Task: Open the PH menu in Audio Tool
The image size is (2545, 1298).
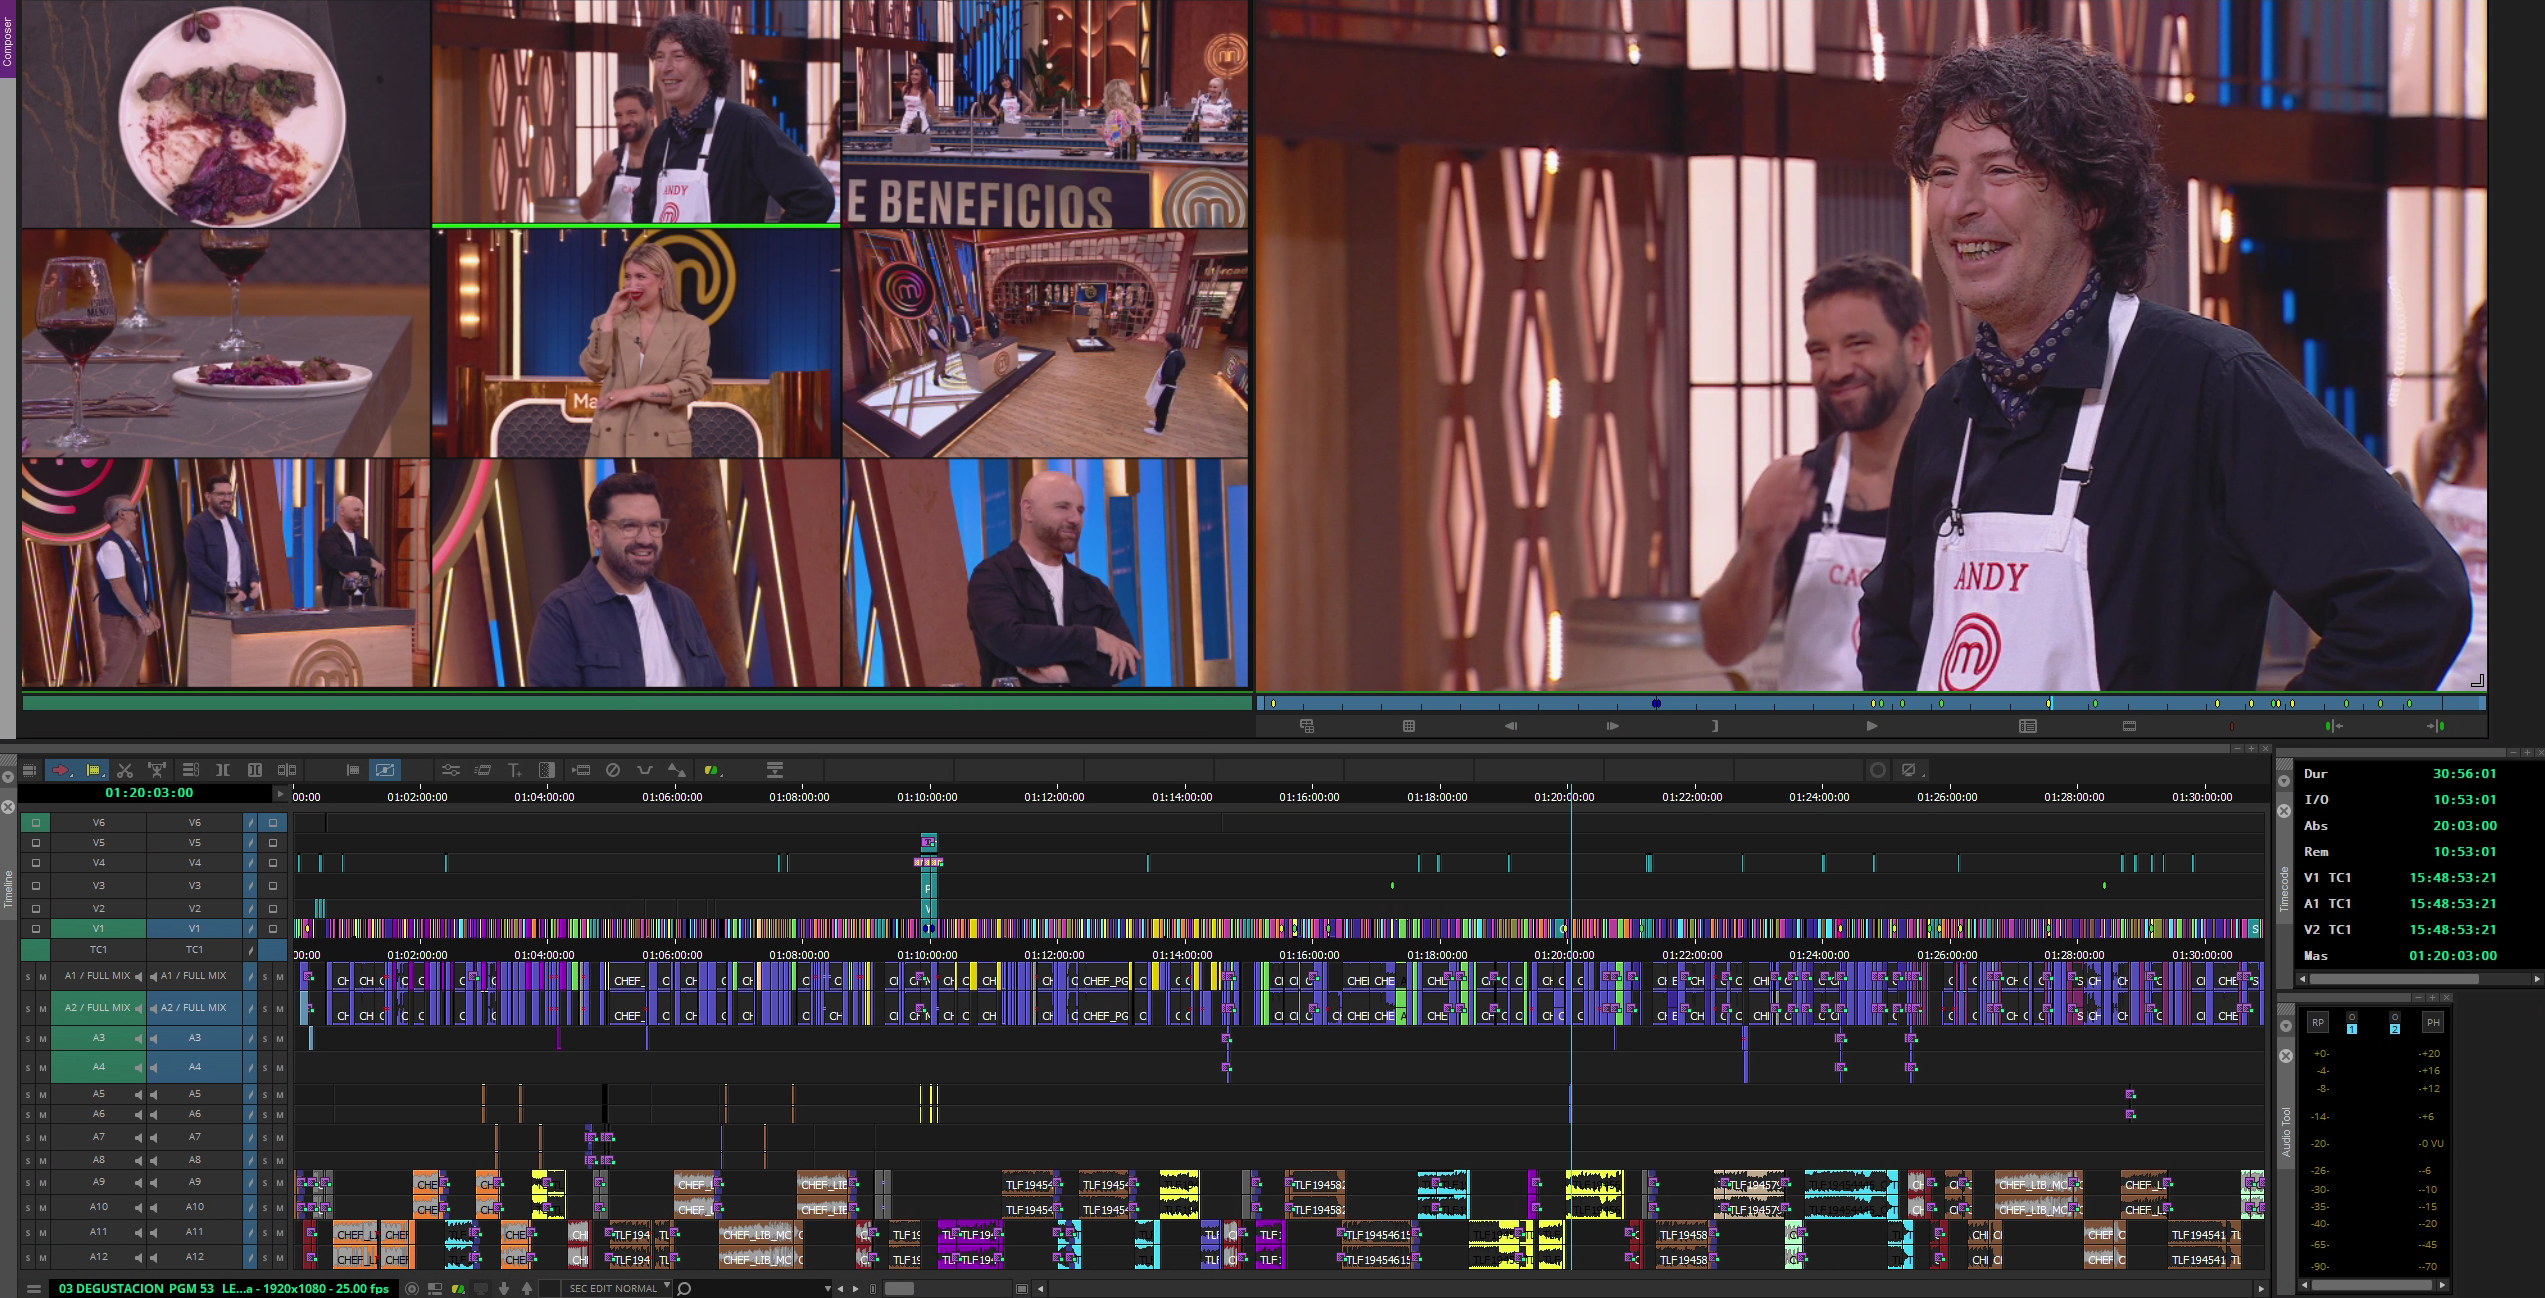Action: click(x=2433, y=1022)
